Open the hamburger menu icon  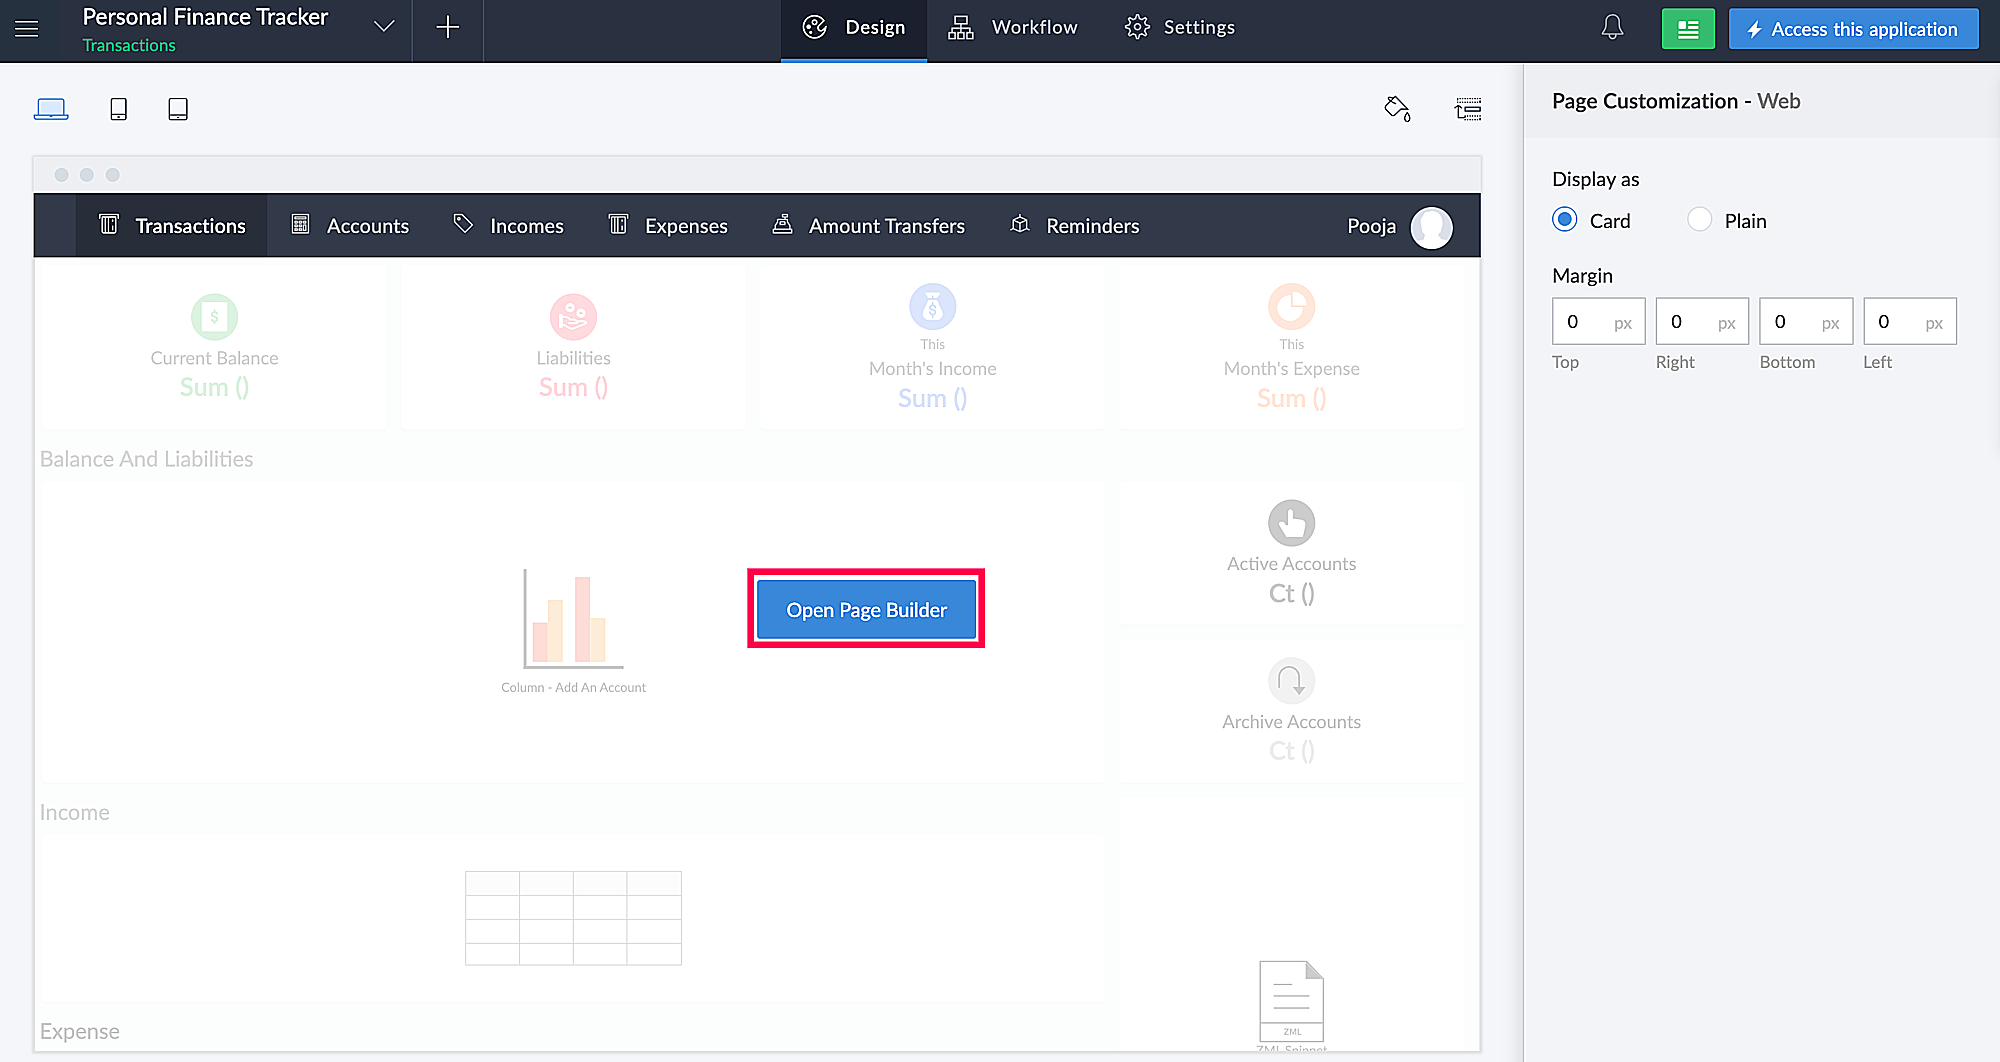coord(27,28)
